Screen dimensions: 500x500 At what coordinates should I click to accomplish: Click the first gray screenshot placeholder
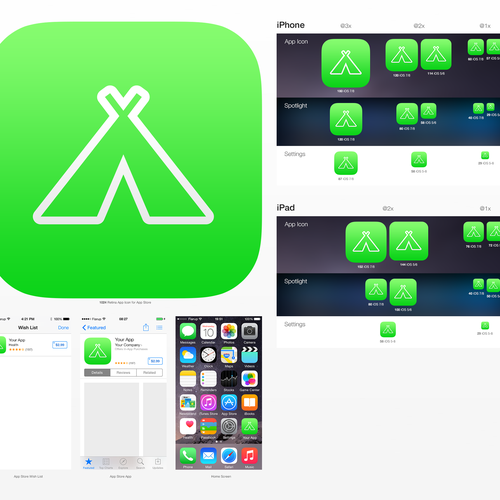111,419
